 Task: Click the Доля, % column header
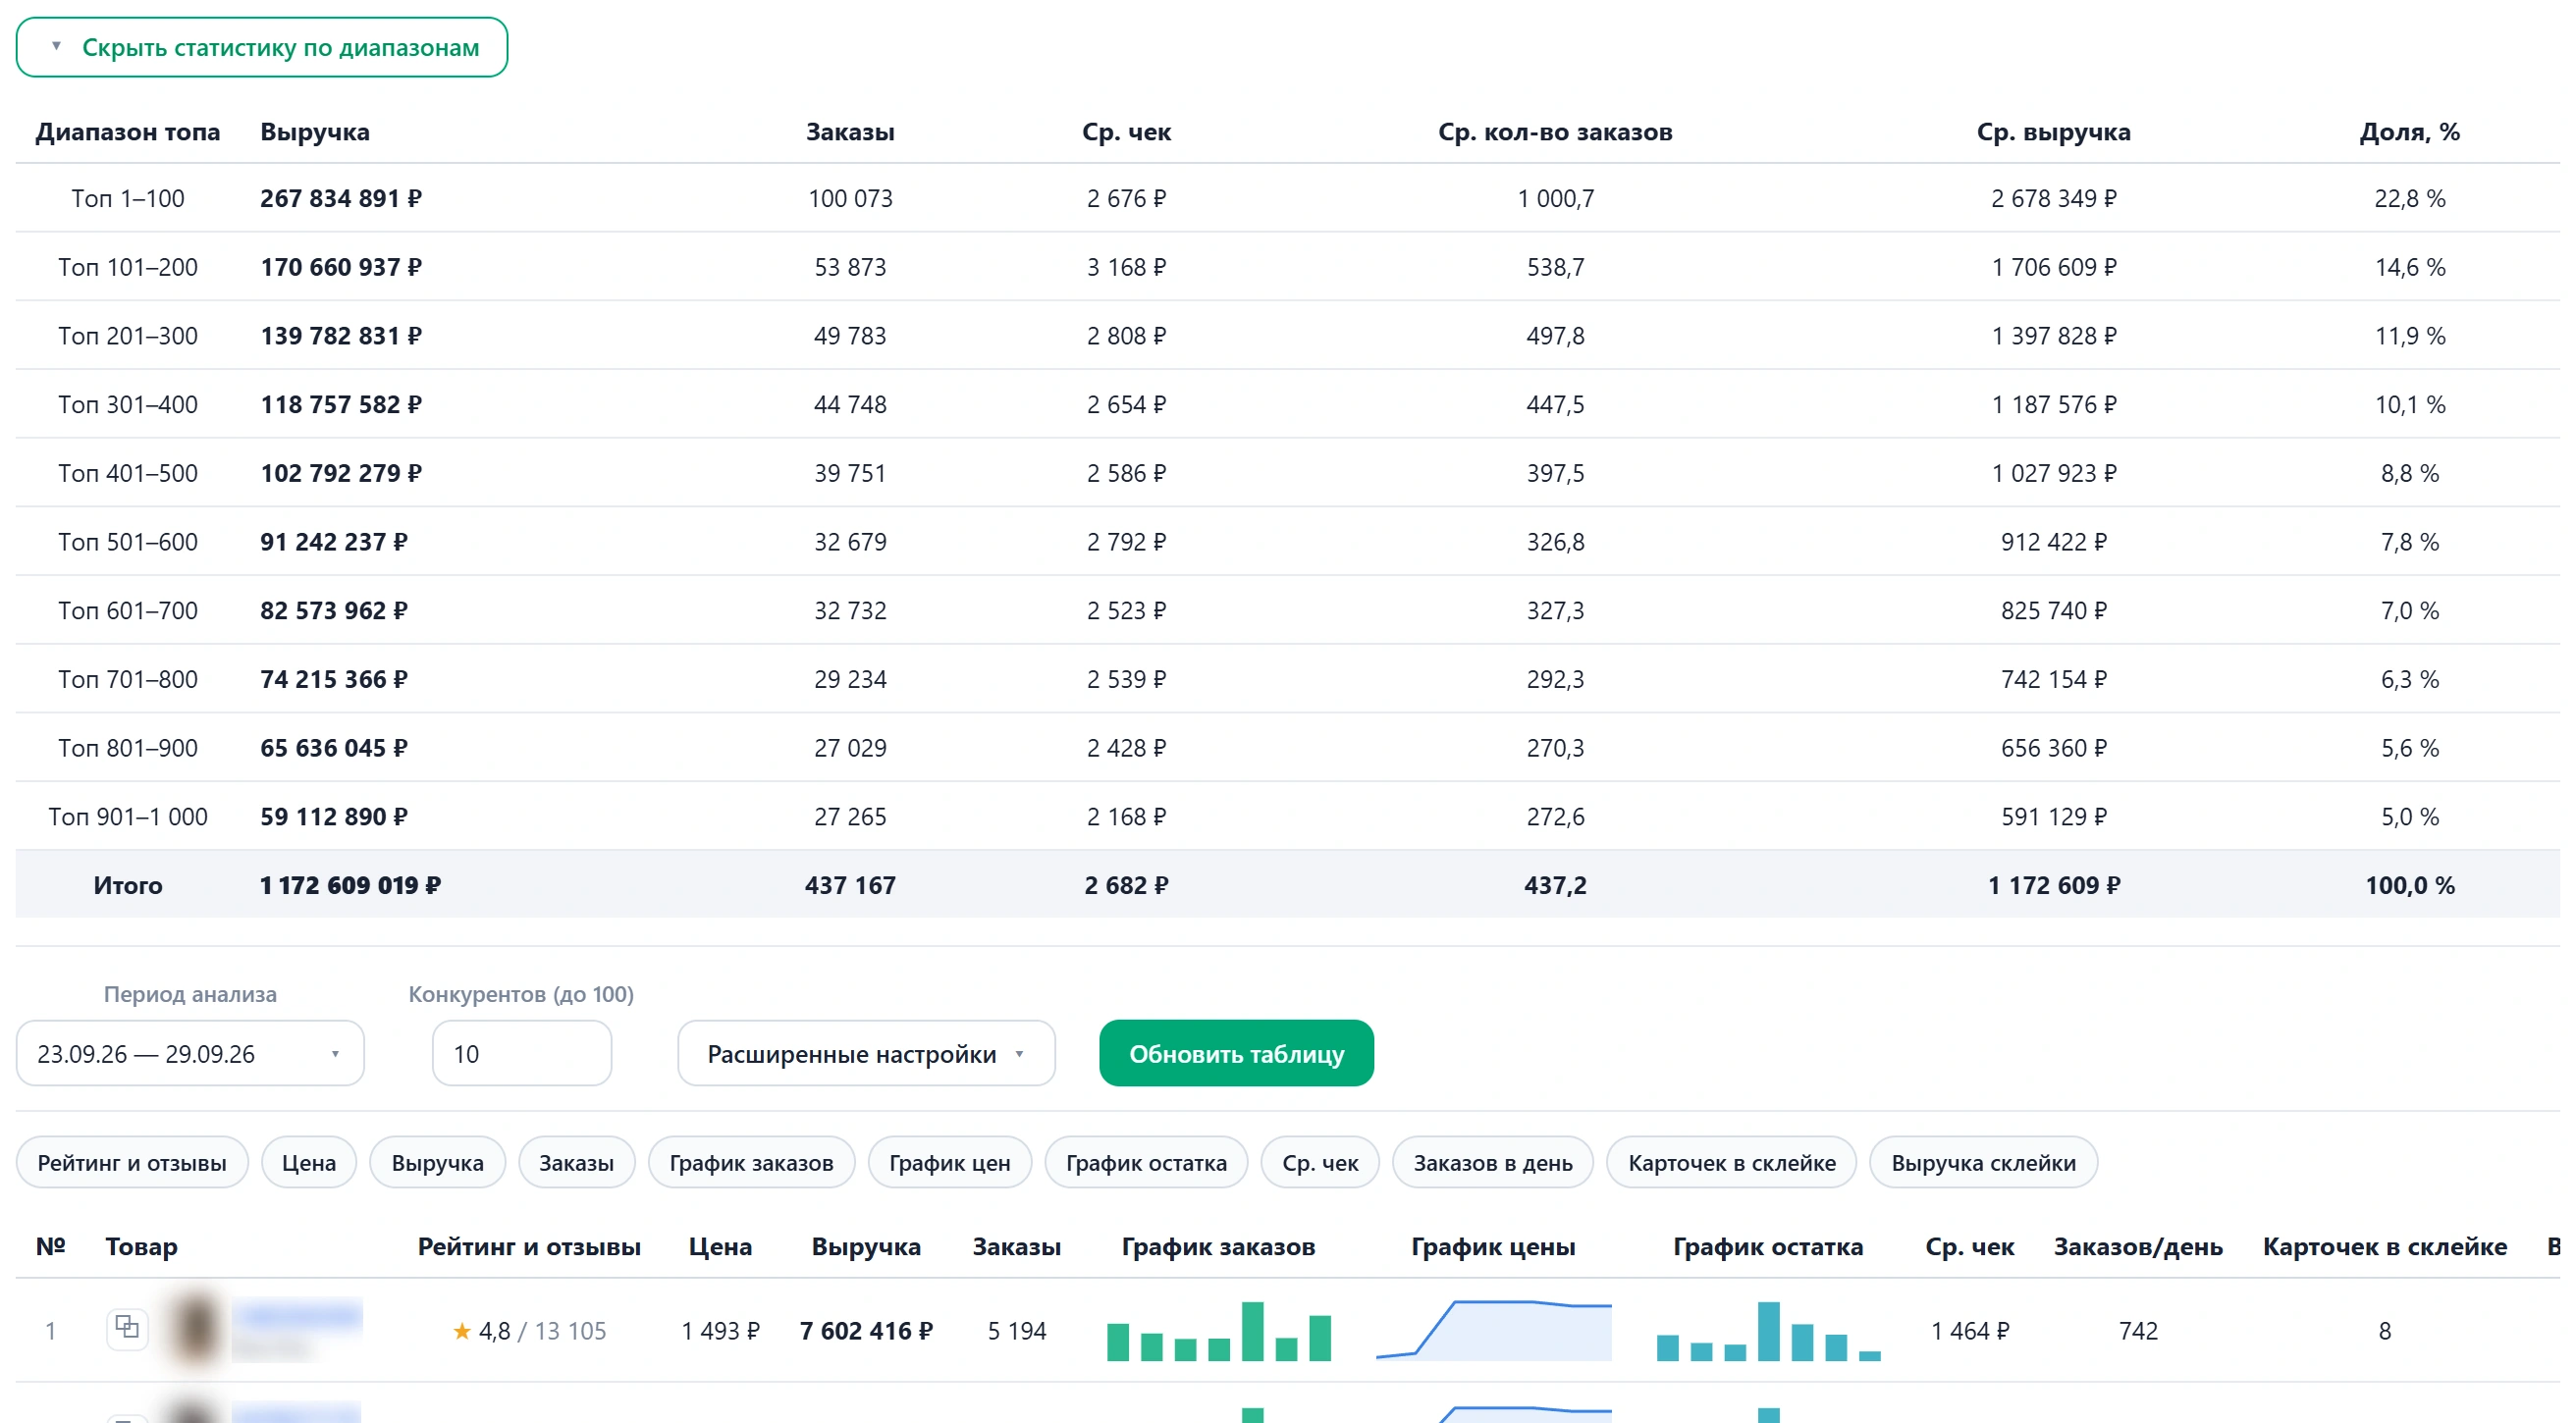2410,132
